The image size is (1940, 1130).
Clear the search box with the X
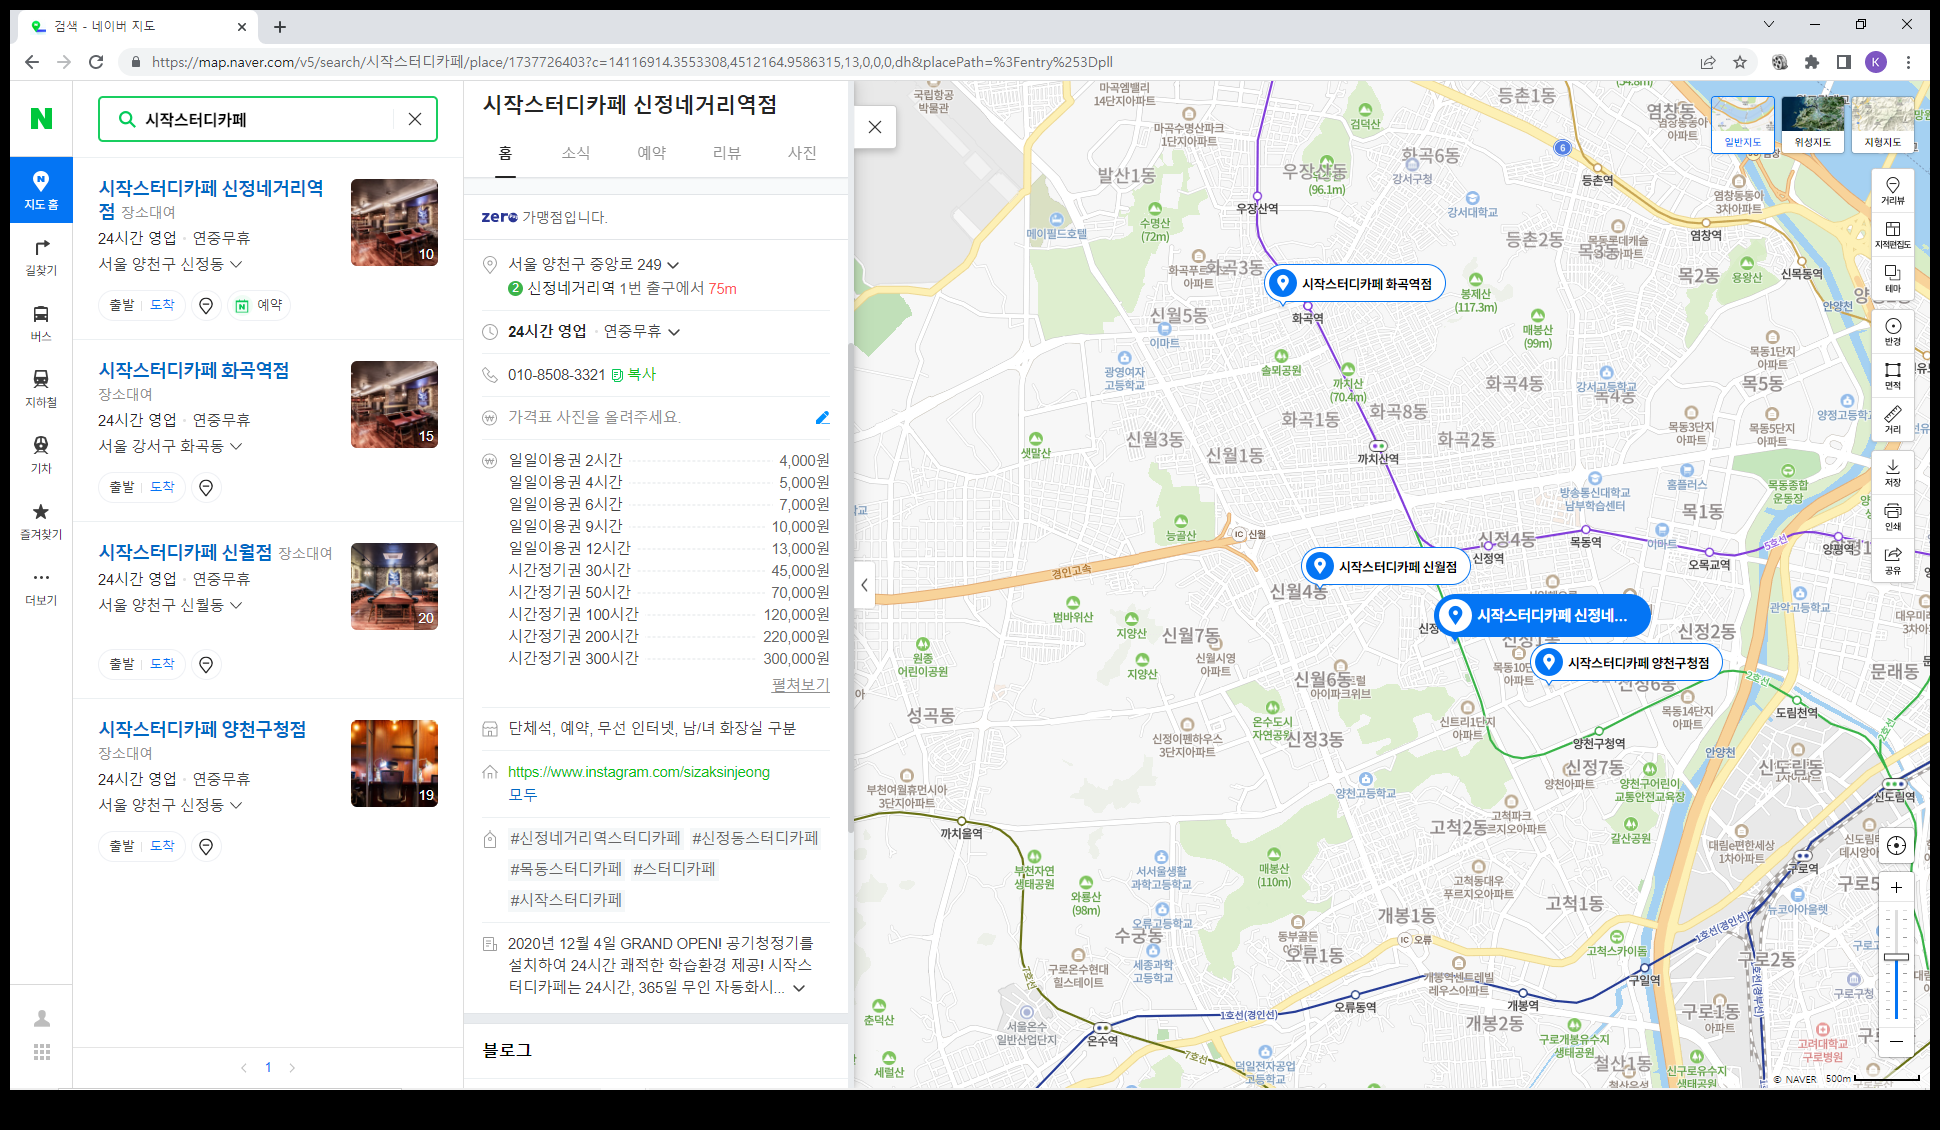[415, 119]
